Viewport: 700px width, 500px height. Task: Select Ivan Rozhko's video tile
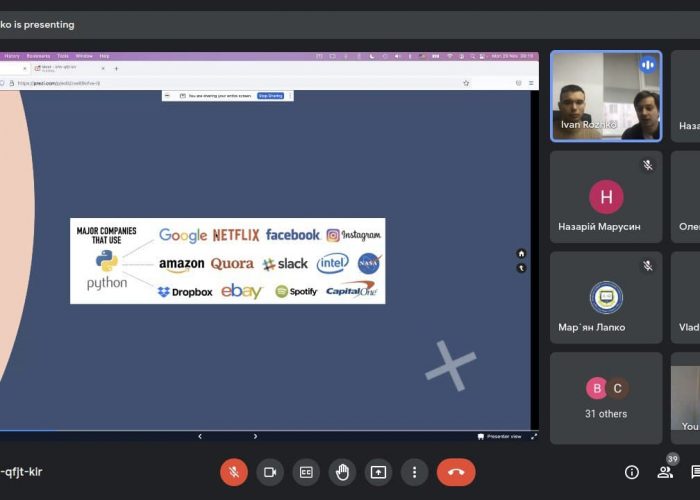(606, 96)
